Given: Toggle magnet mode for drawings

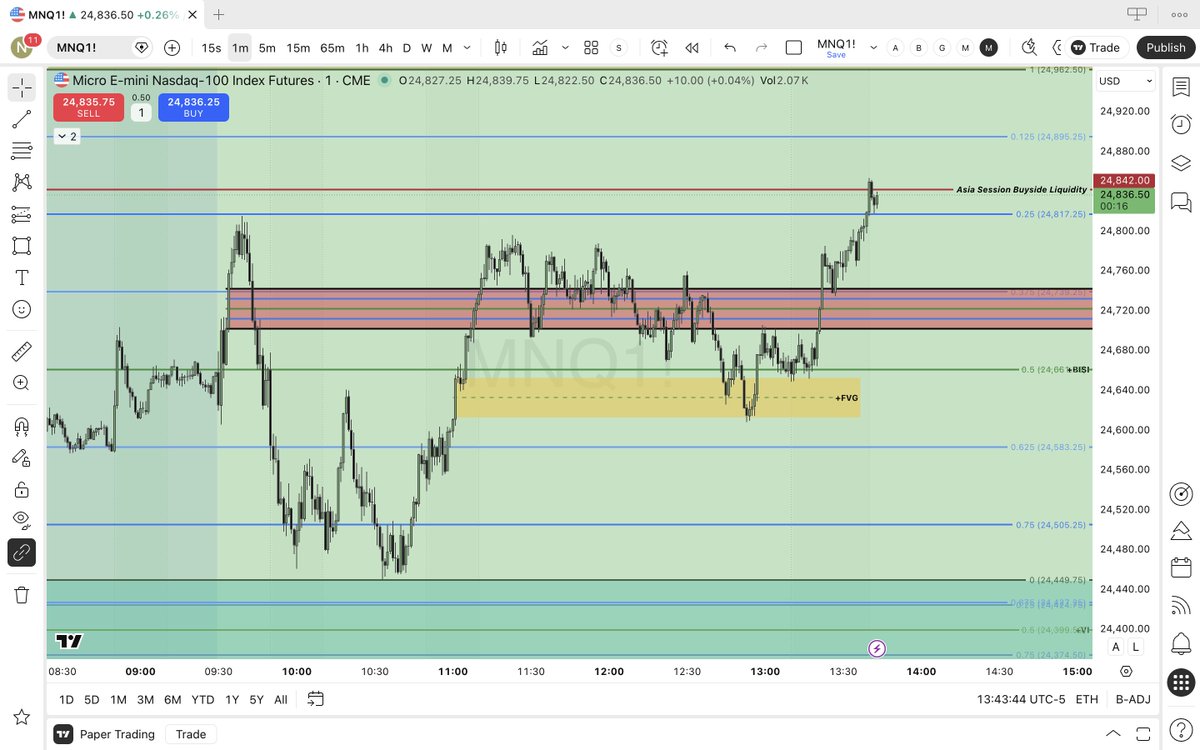Looking at the screenshot, I should coord(21,425).
